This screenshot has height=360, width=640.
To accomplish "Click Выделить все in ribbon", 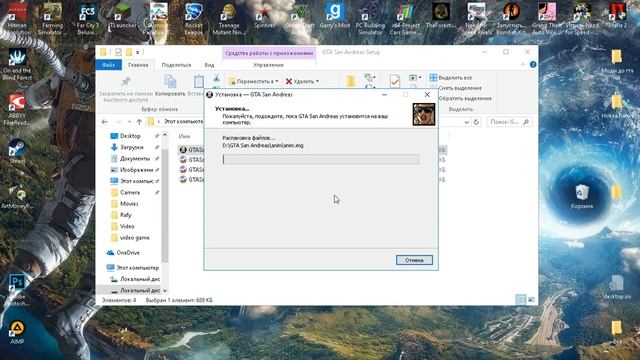I will pyautogui.click(x=451, y=78).
